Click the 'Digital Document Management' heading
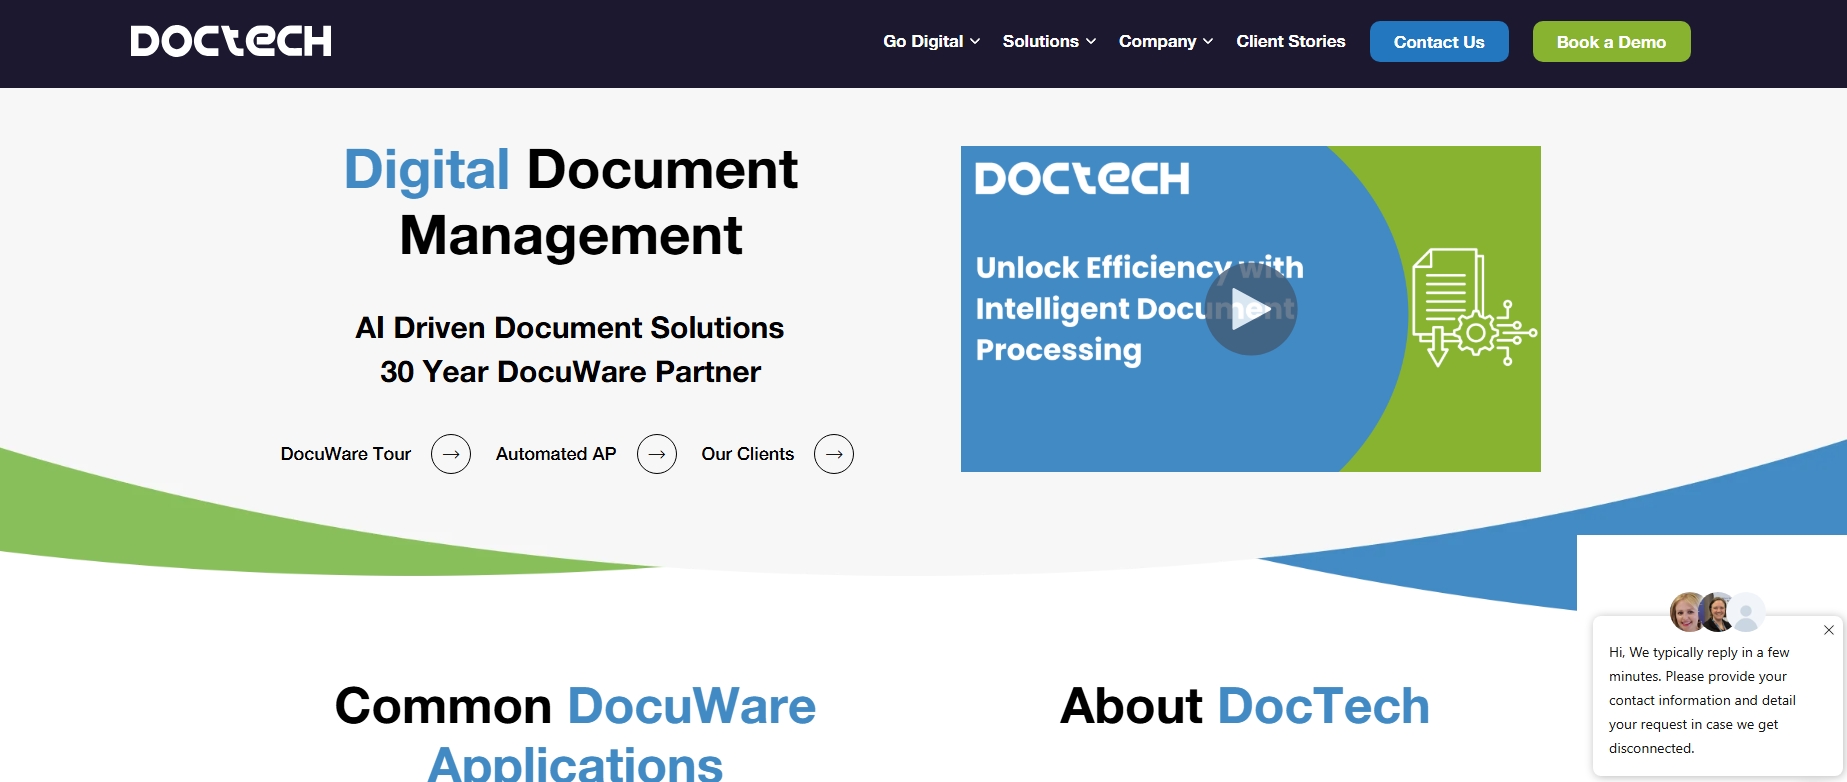The width and height of the screenshot is (1847, 782). [571, 202]
